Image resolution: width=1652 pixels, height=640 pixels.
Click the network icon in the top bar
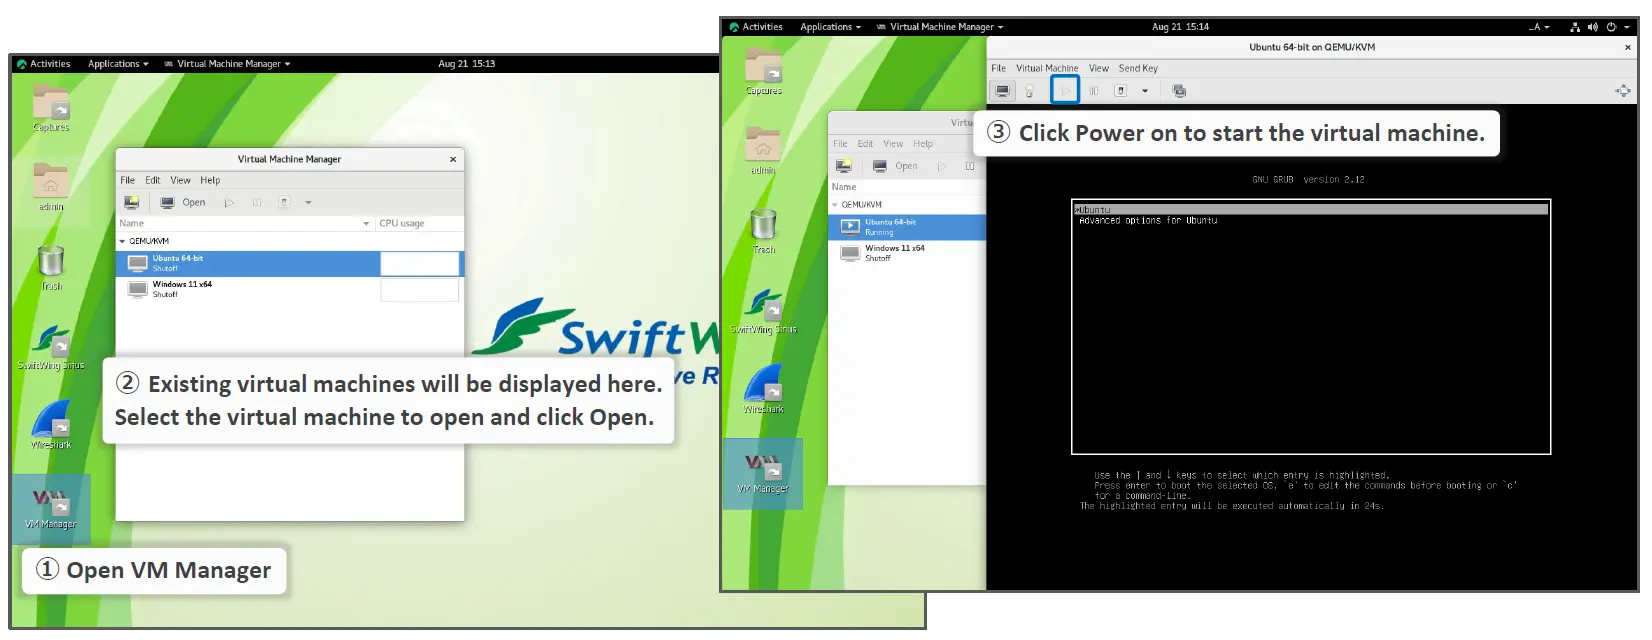[x=1575, y=27]
